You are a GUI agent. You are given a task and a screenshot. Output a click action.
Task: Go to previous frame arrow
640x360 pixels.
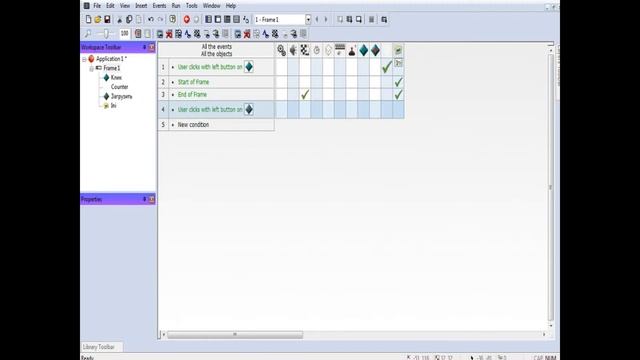pos(317,19)
